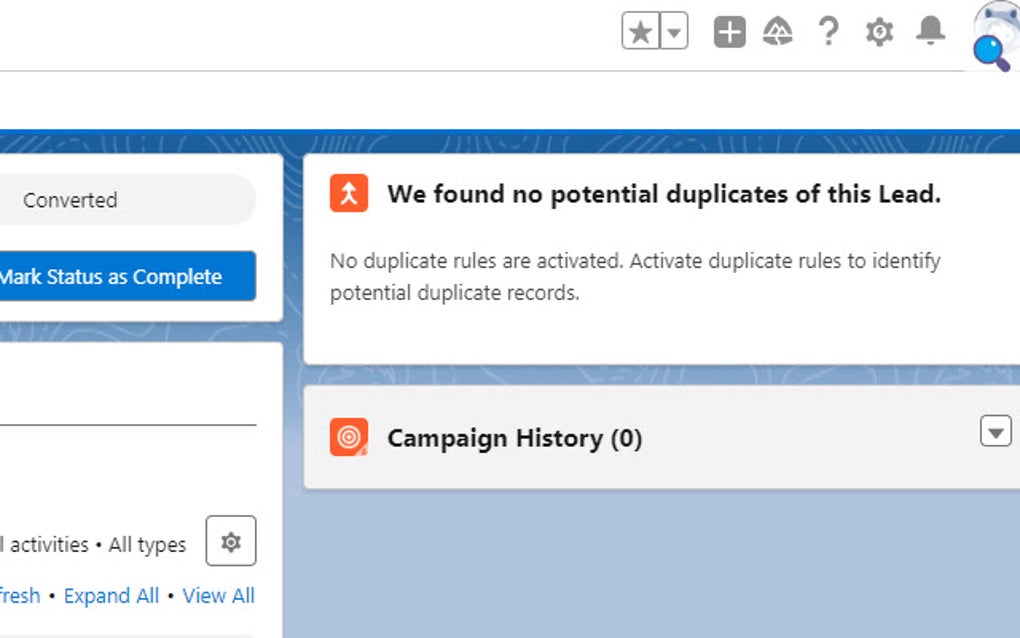Open Global Actions plus icon

point(729,33)
